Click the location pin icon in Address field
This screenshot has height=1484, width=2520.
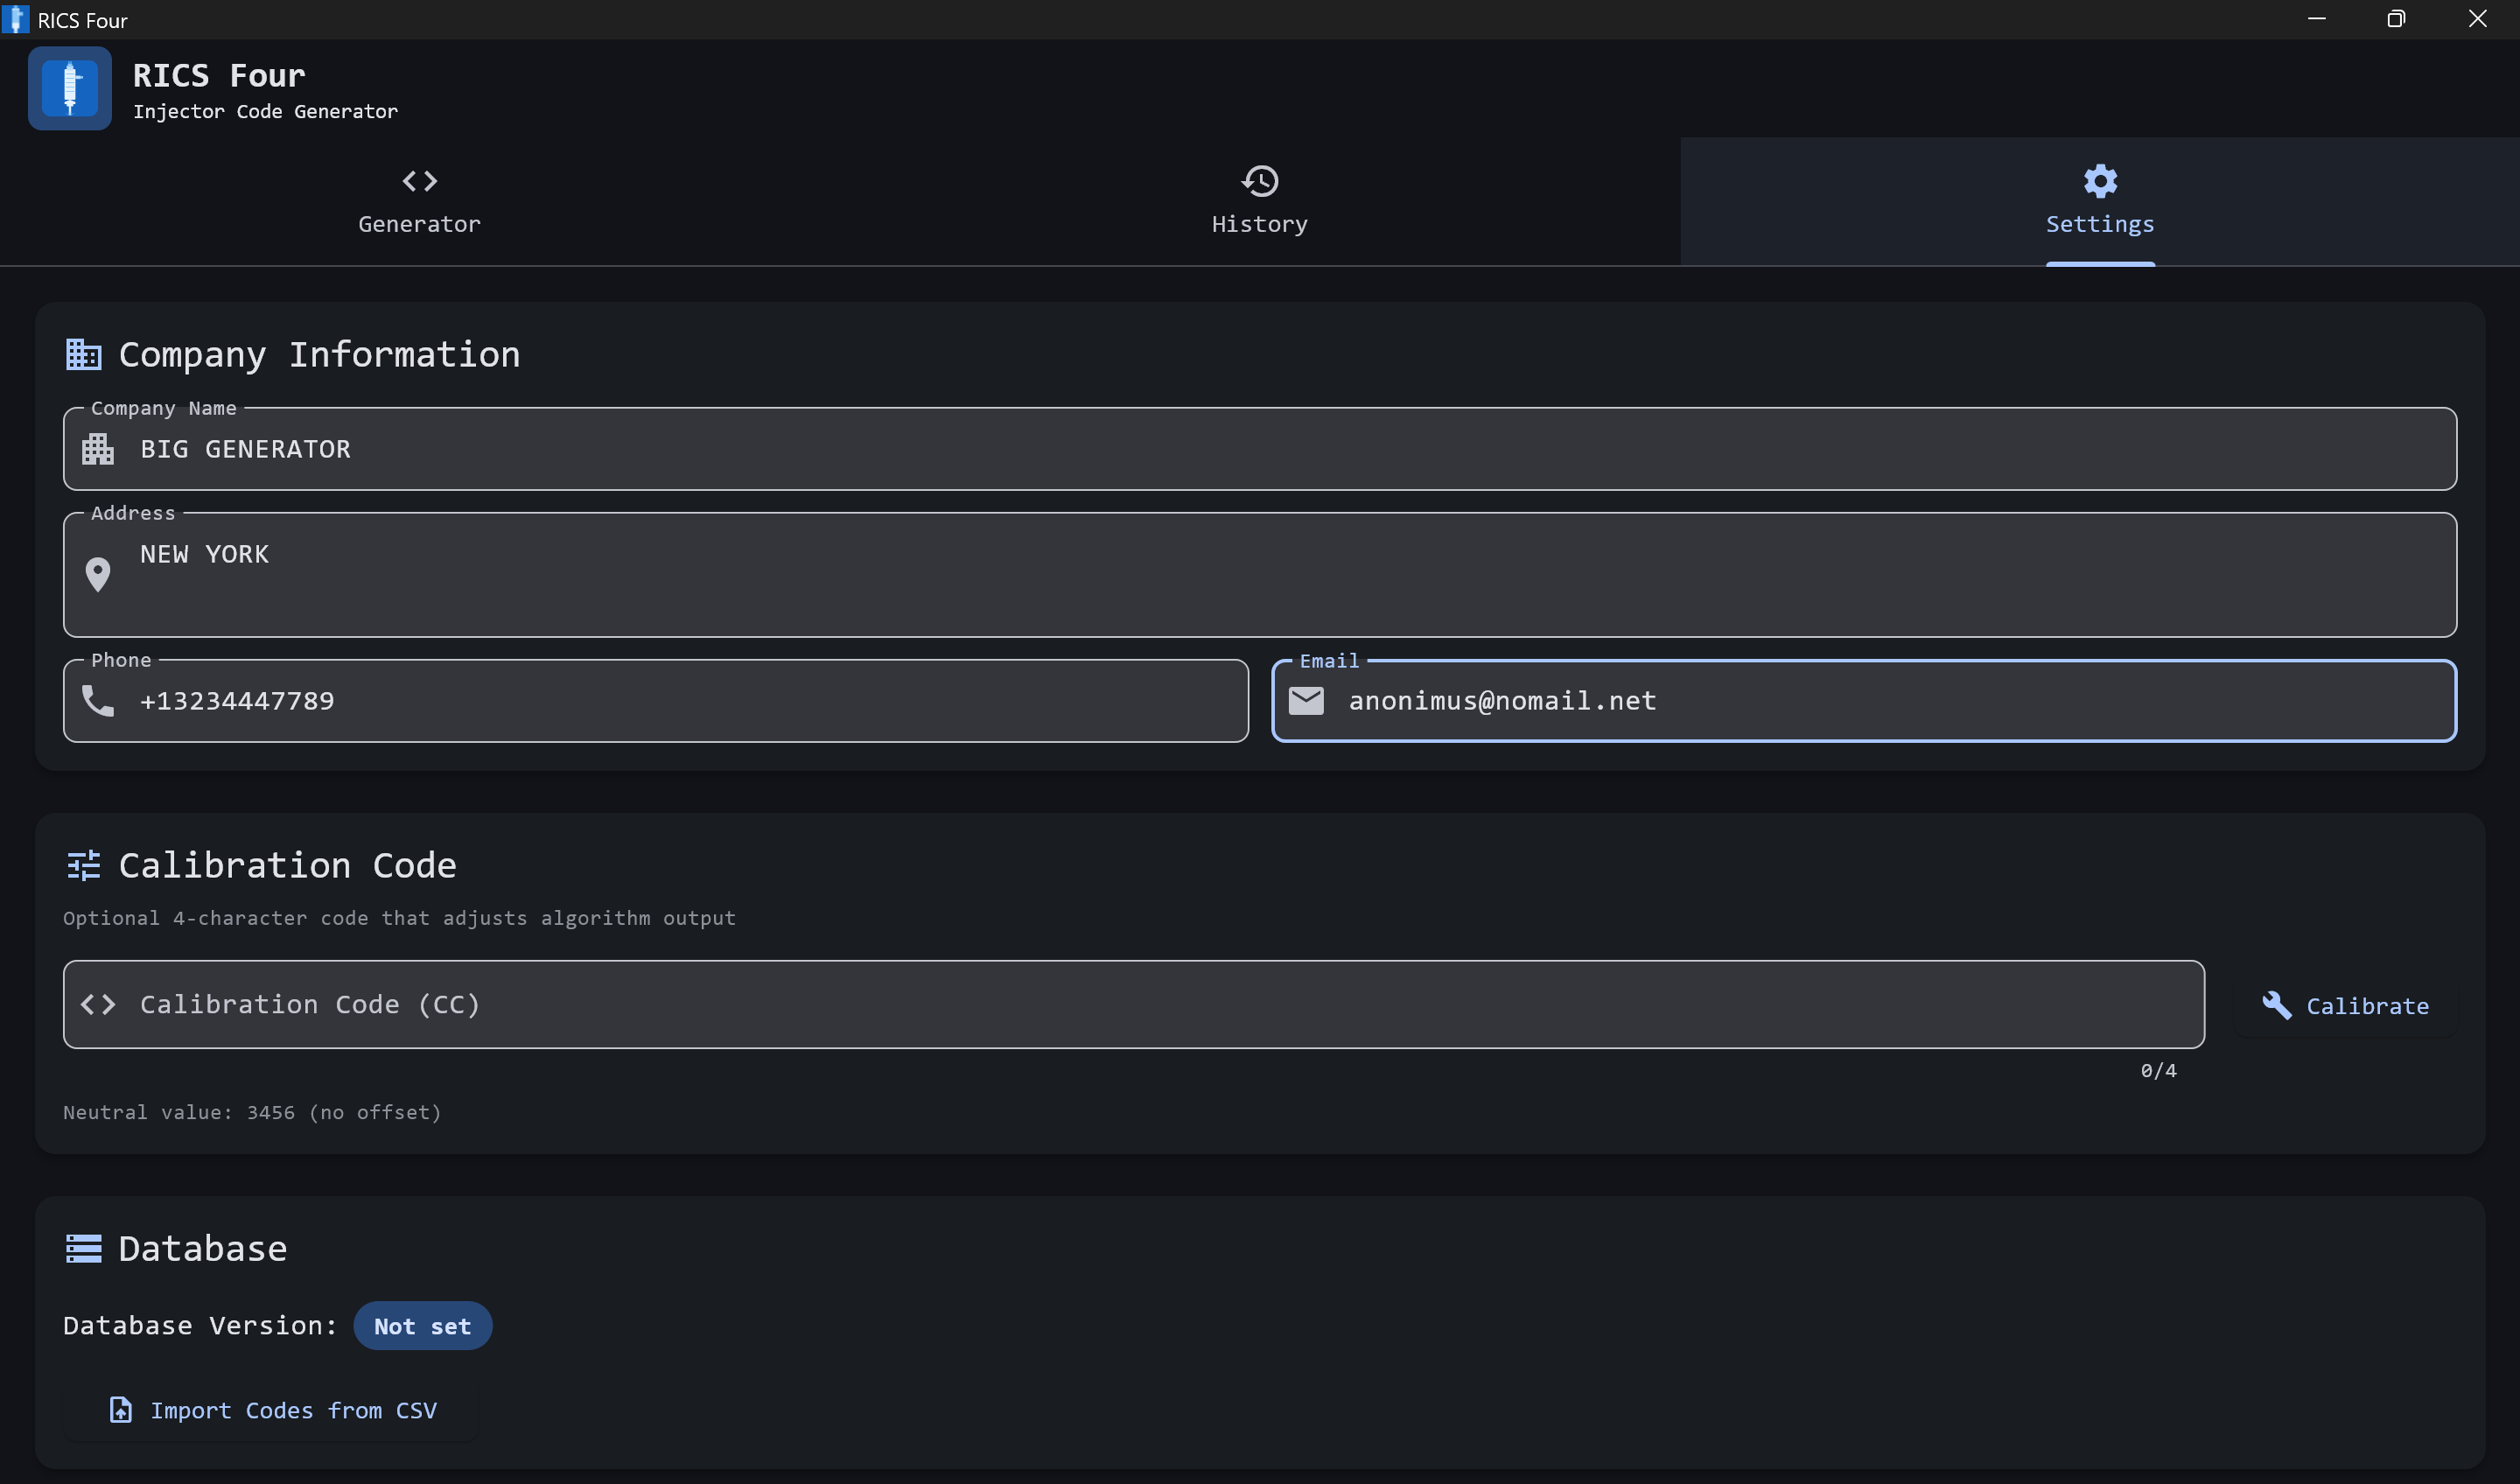(97, 574)
